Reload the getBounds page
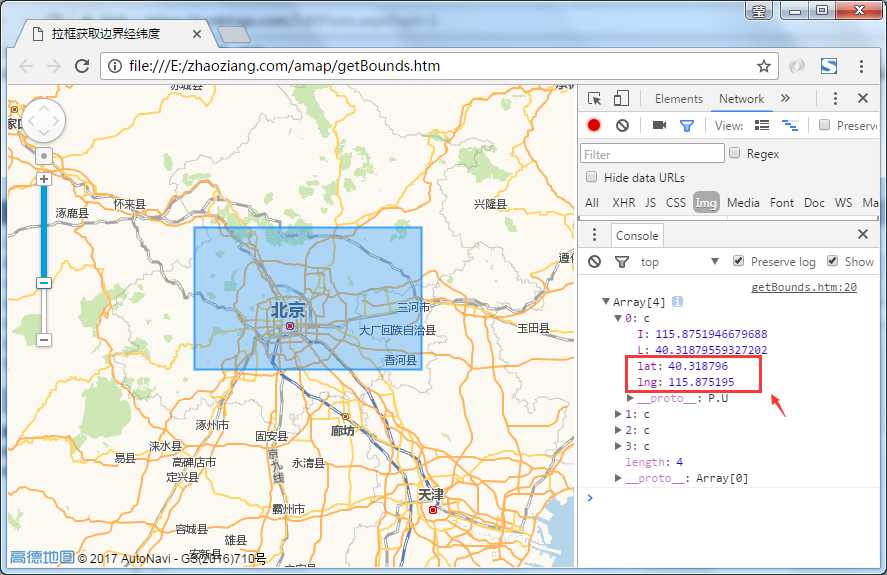The height and width of the screenshot is (575, 887). [x=82, y=66]
